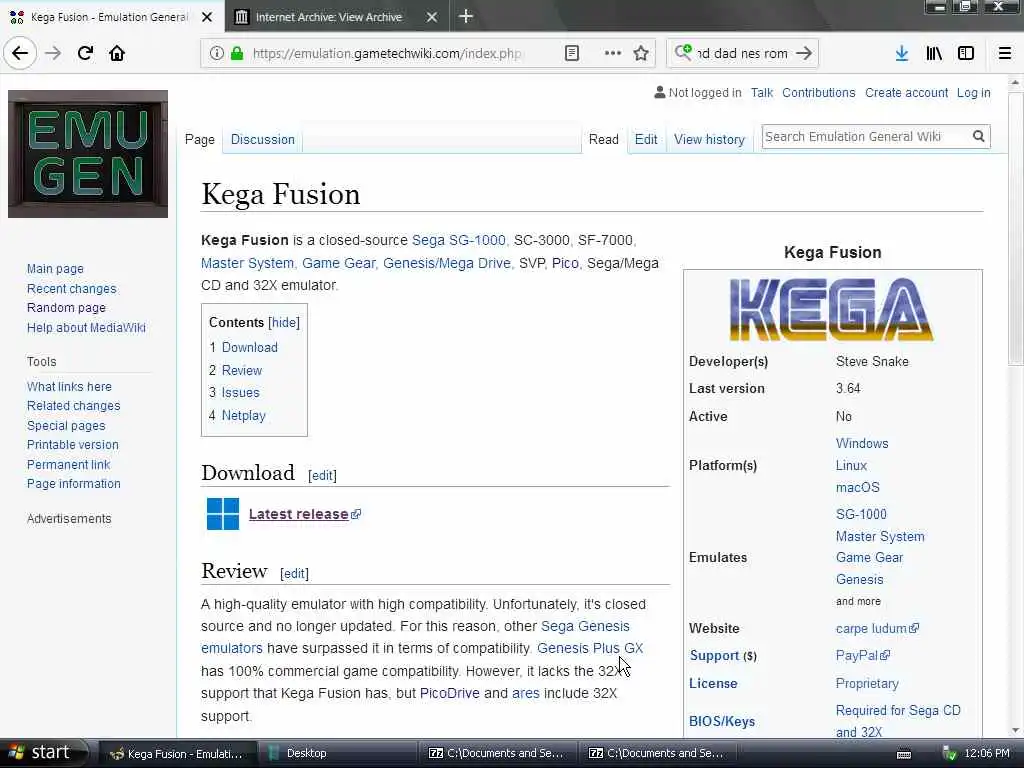
Task: Submit search with the go arrow
Action: (x=804, y=53)
